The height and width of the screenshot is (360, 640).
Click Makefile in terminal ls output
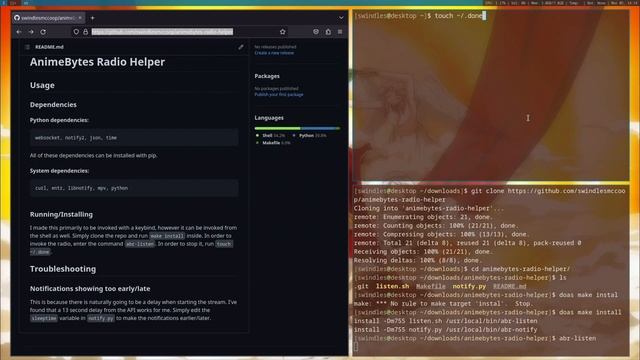[x=431, y=287]
